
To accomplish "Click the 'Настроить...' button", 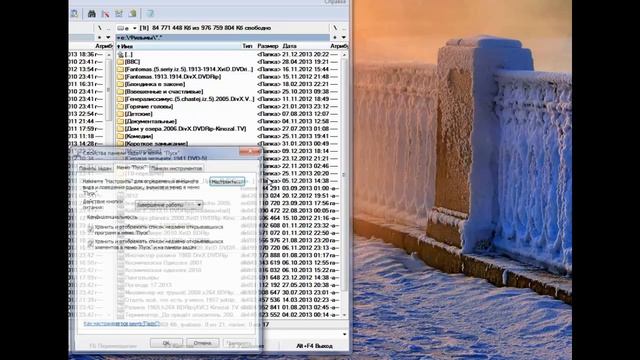I will pyautogui.click(x=227, y=182).
